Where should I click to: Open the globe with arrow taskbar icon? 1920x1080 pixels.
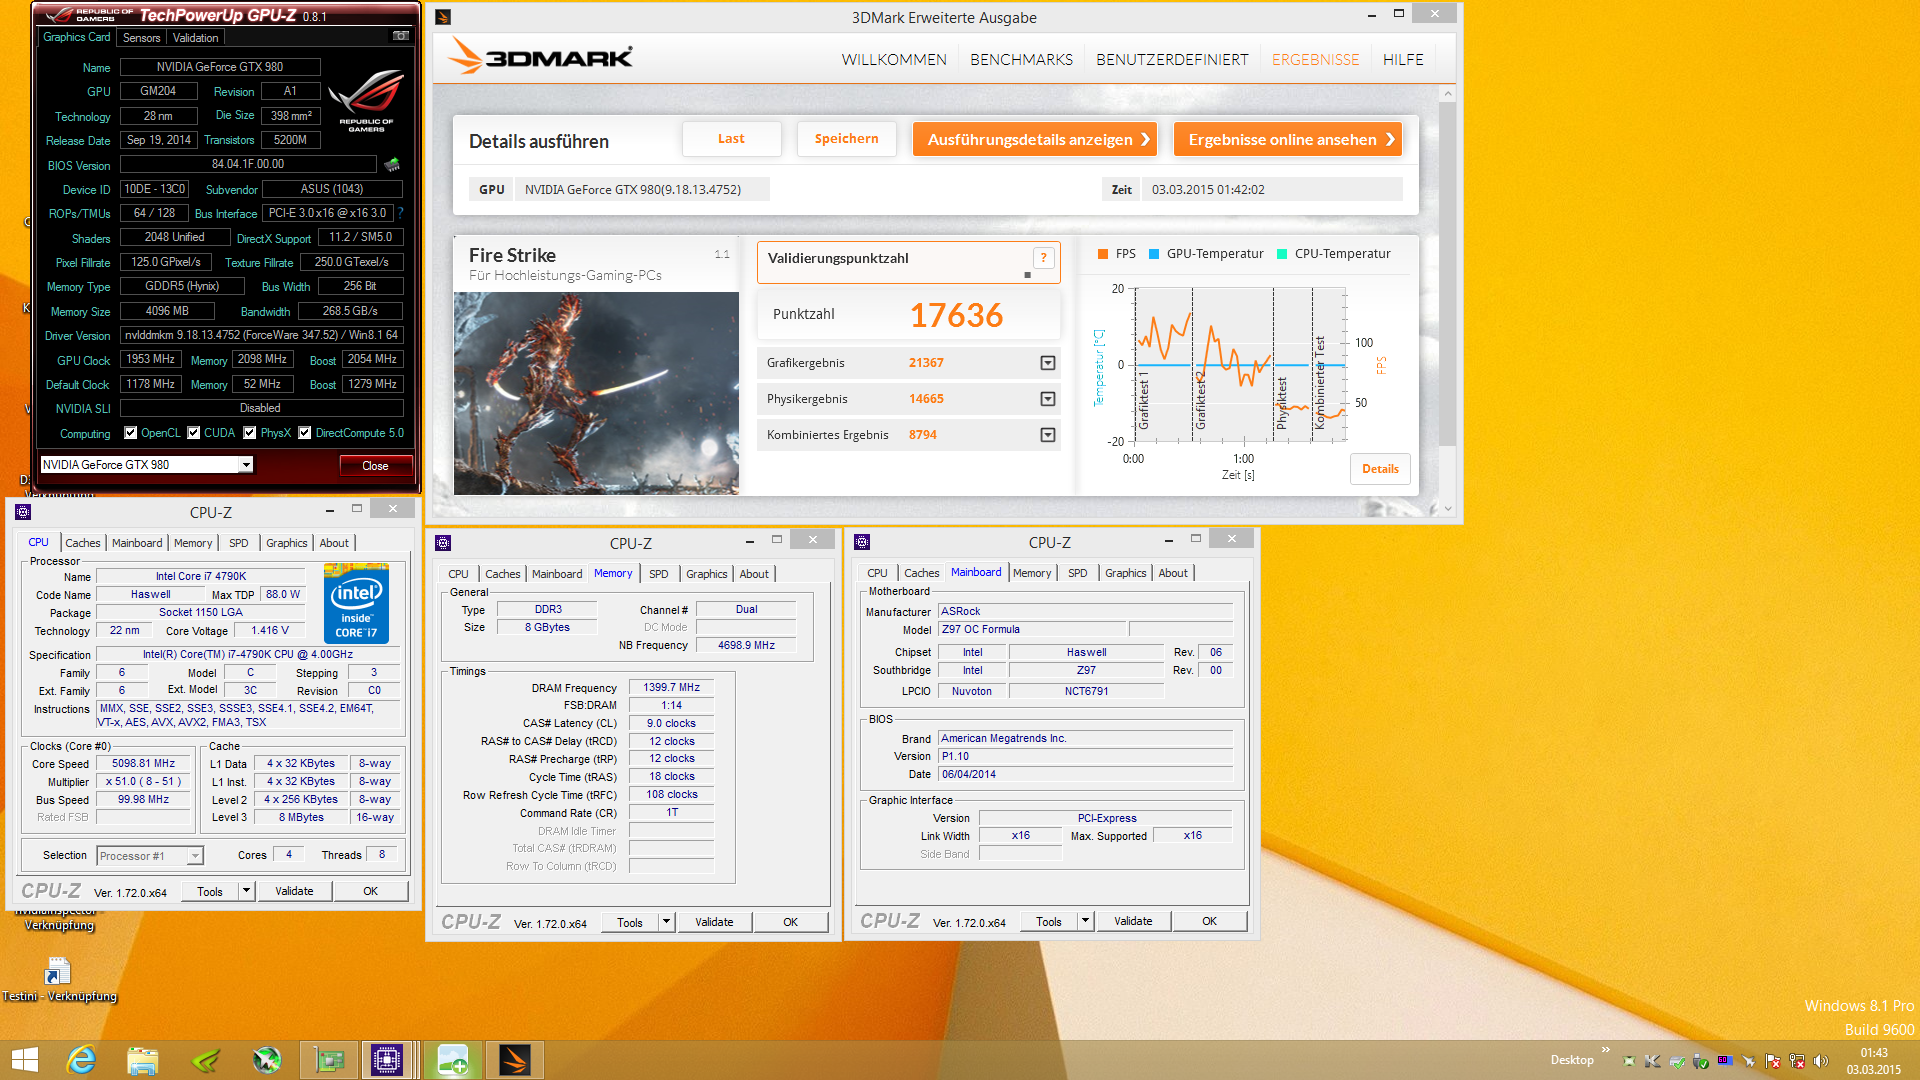267,1060
